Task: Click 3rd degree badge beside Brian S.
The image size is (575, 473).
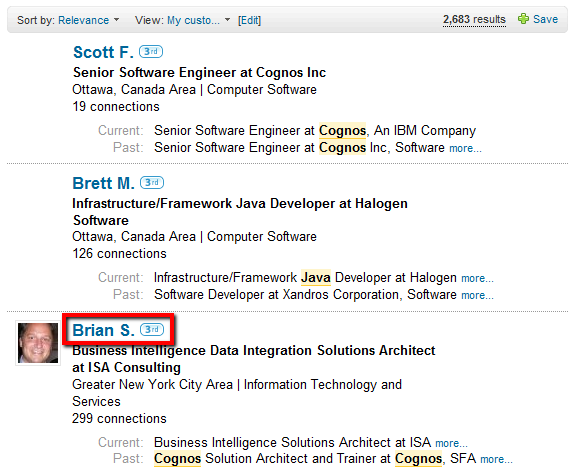Action: click(x=152, y=330)
